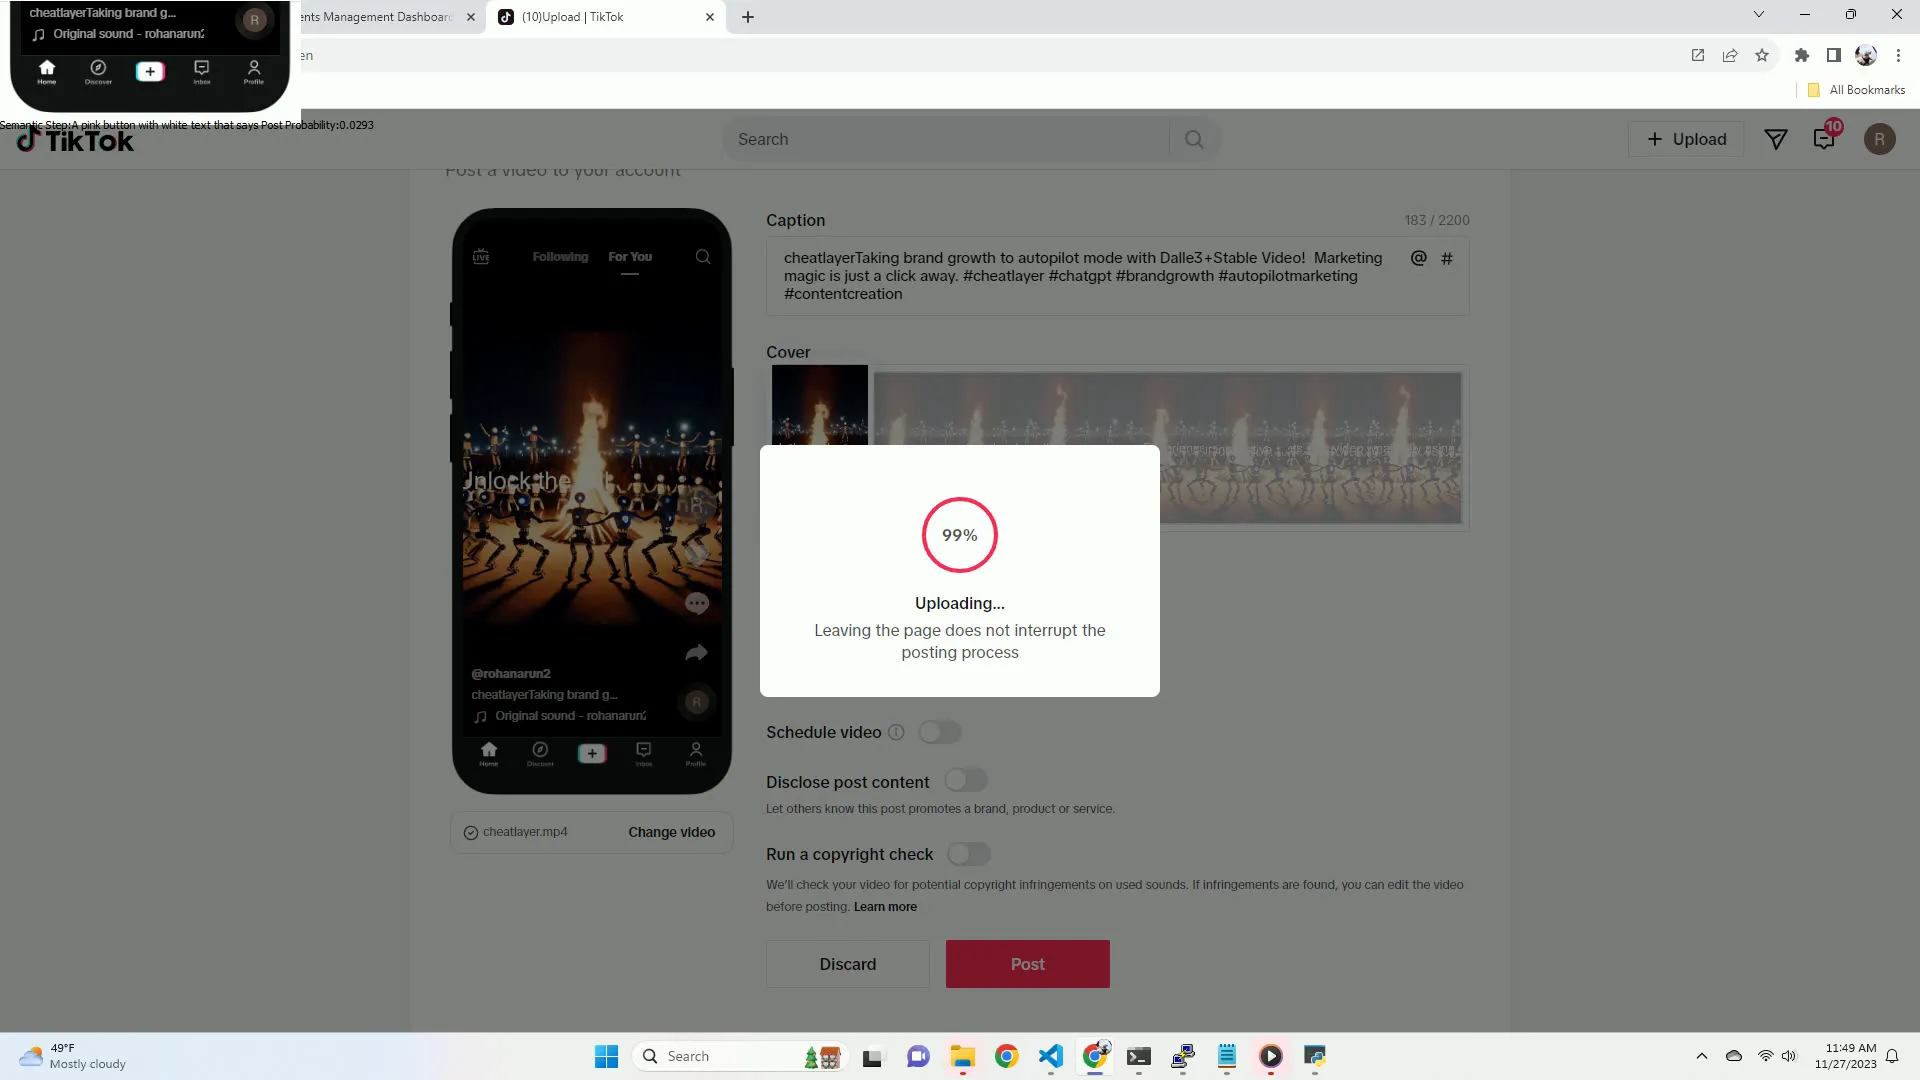1920x1080 pixels.
Task: Close the Upload | TikTok tab
Action: click(x=709, y=17)
